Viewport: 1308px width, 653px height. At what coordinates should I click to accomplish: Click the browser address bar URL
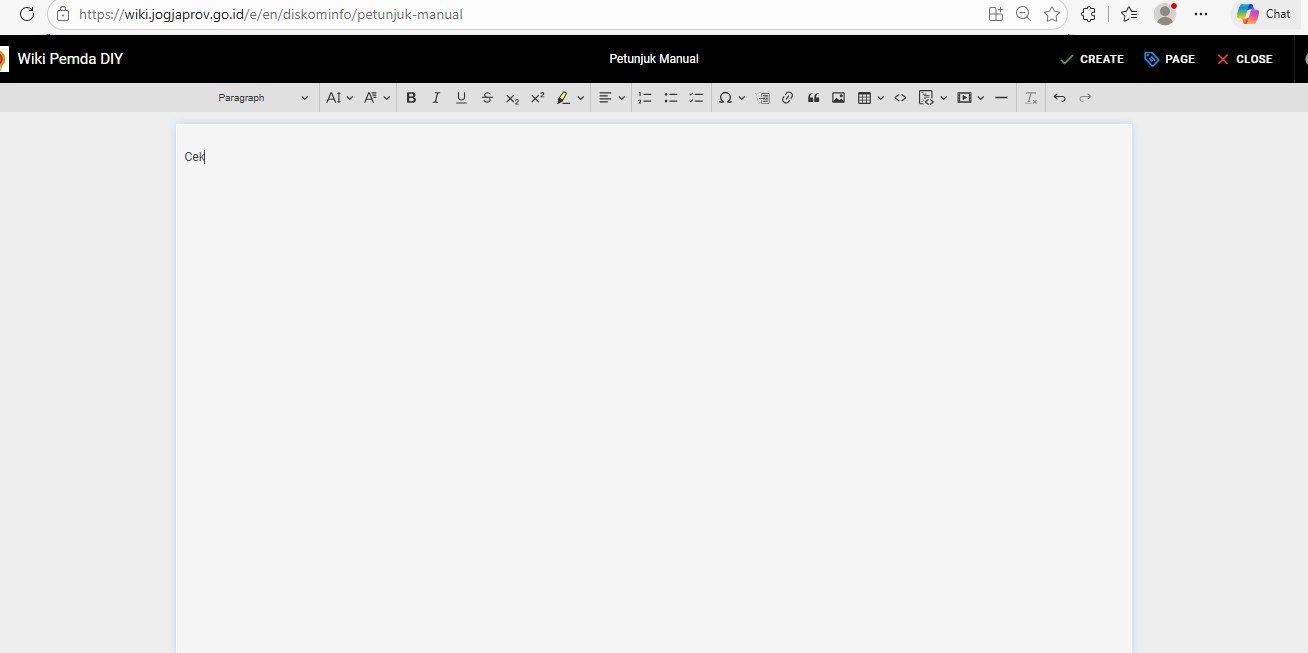[x=270, y=14]
